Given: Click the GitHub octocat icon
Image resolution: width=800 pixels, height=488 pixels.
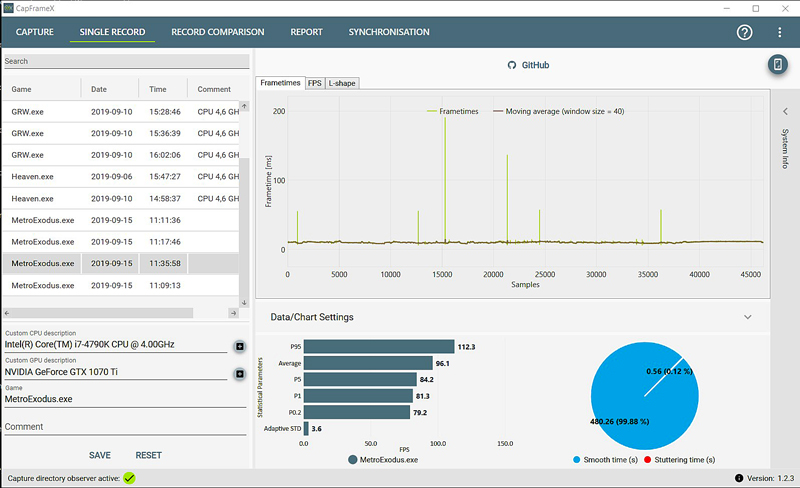Looking at the screenshot, I should pyautogui.click(x=512, y=65).
